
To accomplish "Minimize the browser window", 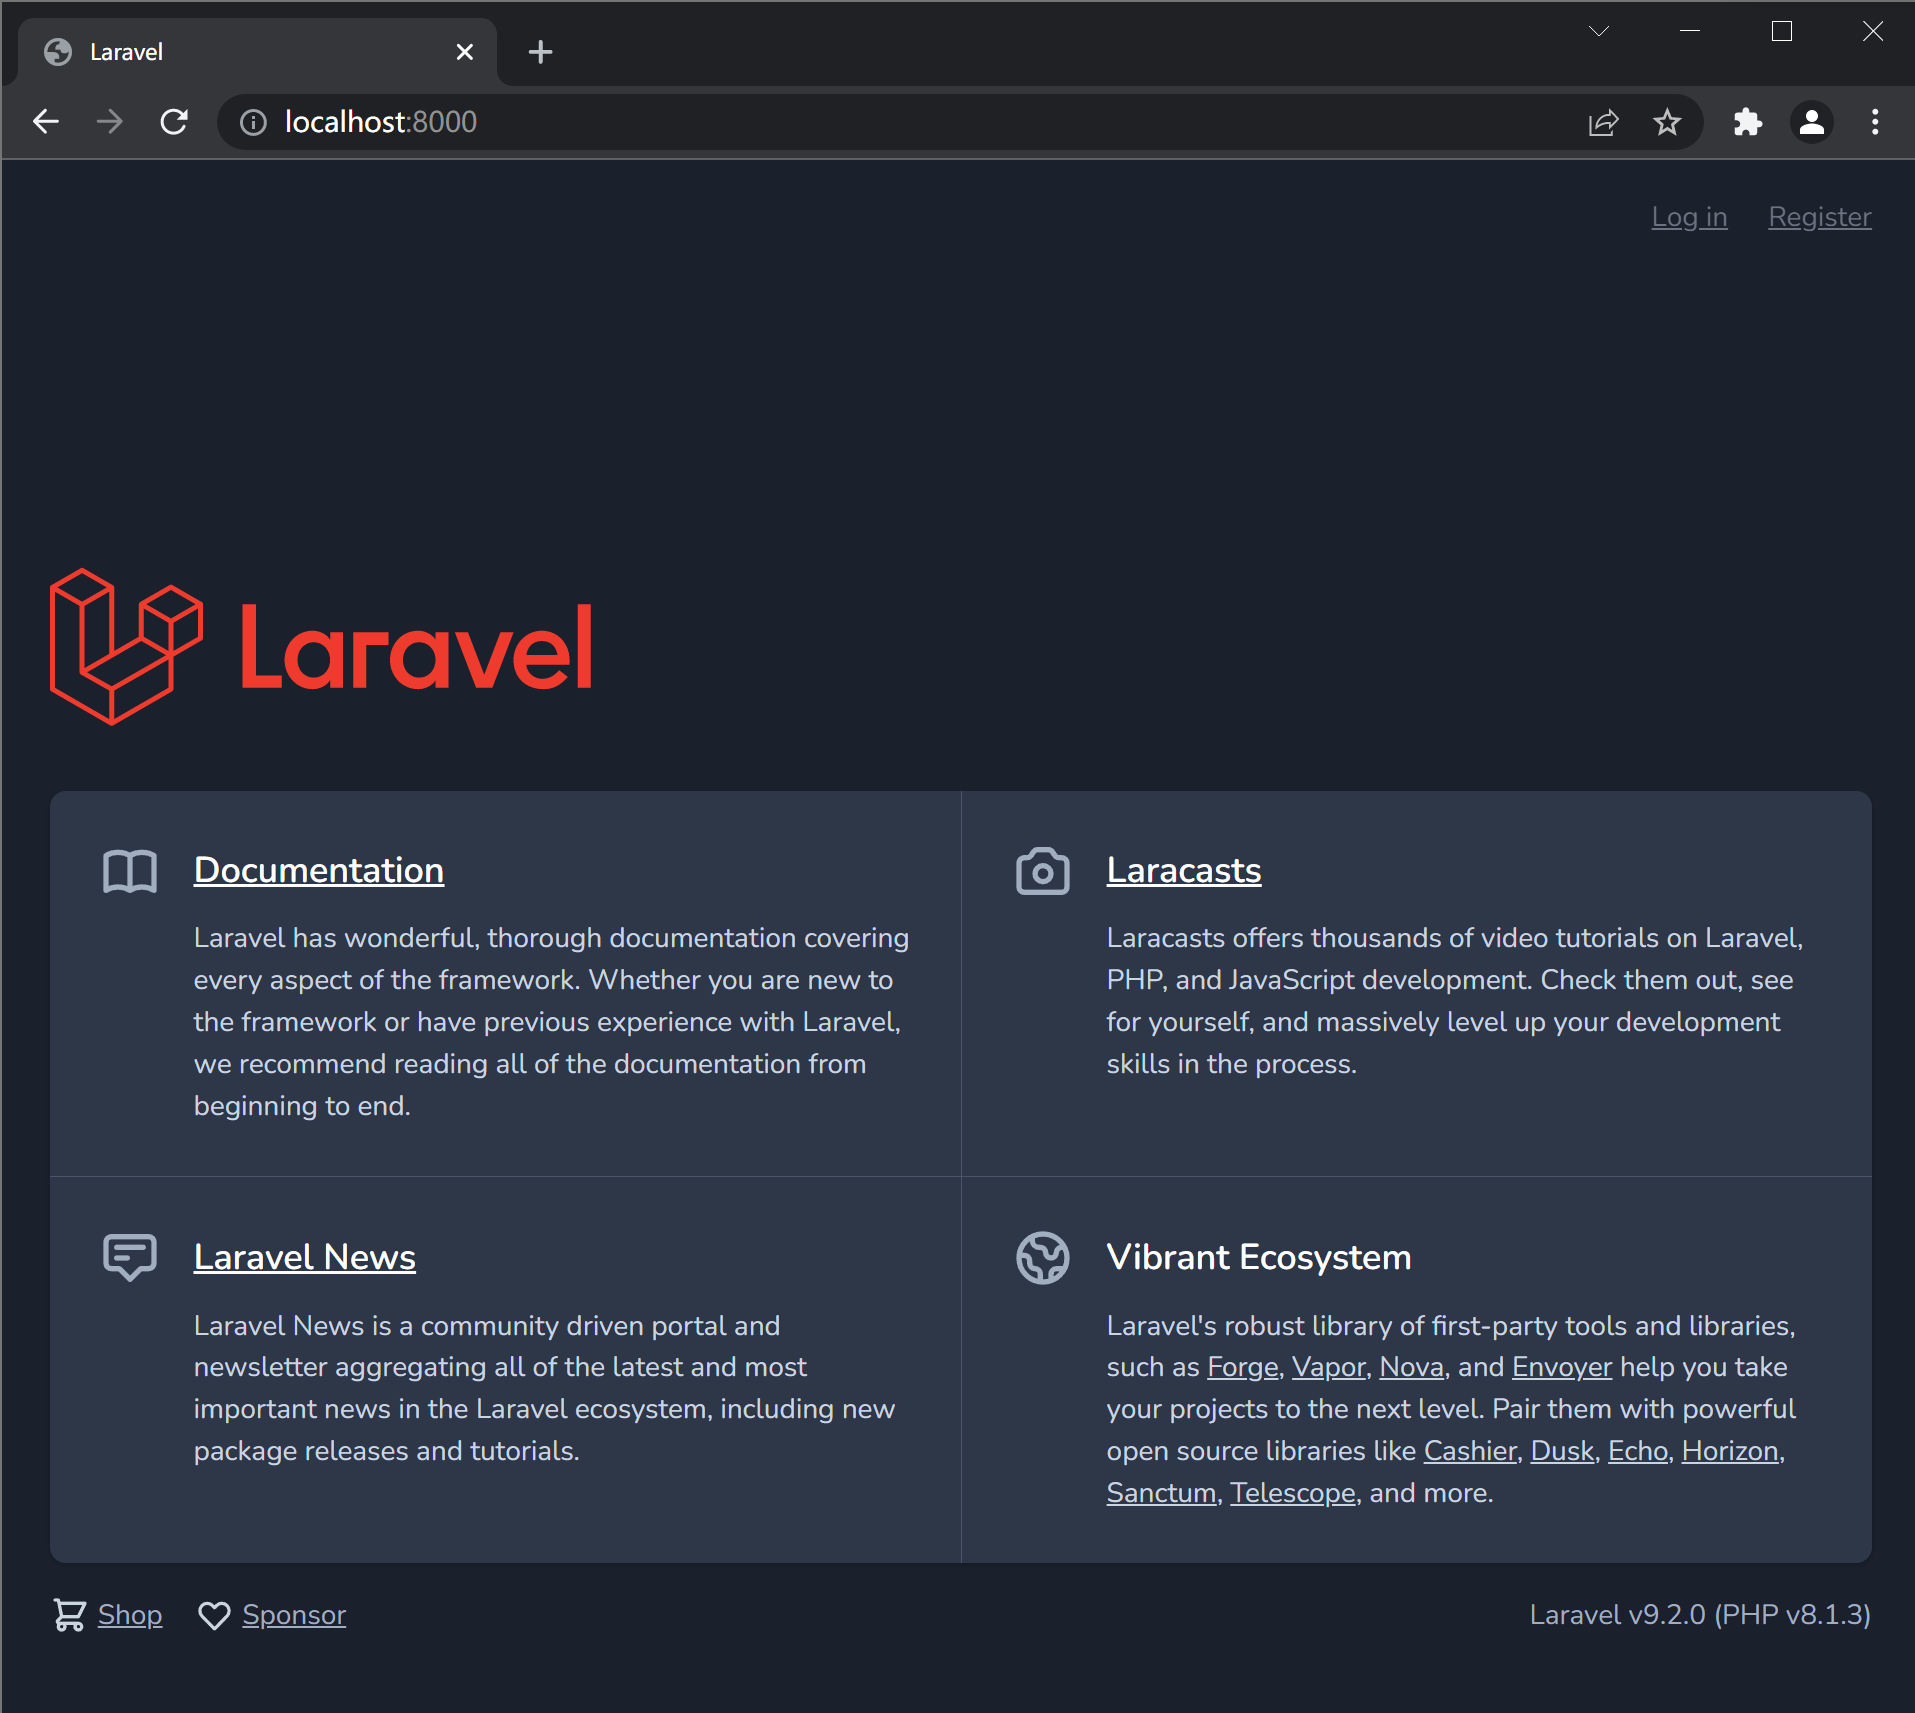I will pyautogui.click(x=1690, y=31).
